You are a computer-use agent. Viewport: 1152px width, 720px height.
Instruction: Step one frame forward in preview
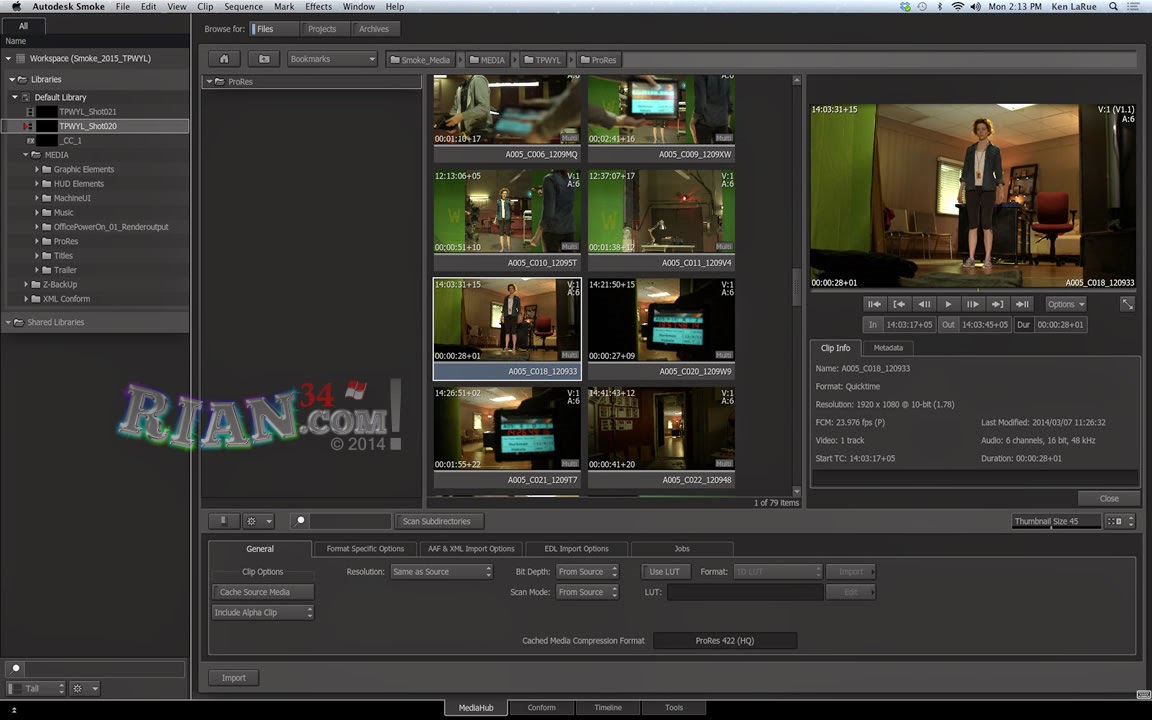(973, 304)
